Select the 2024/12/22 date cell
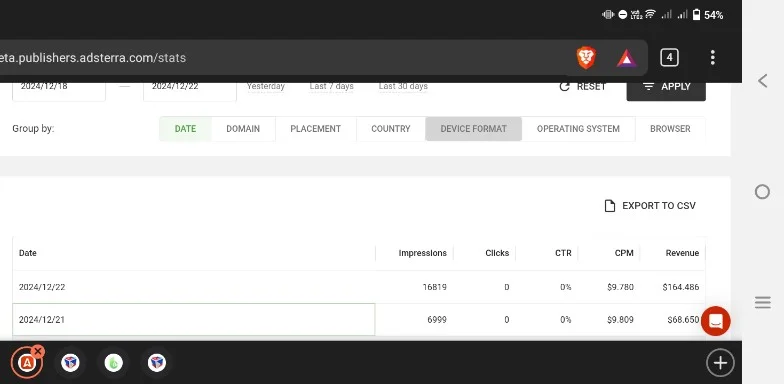 click(194, 287)
